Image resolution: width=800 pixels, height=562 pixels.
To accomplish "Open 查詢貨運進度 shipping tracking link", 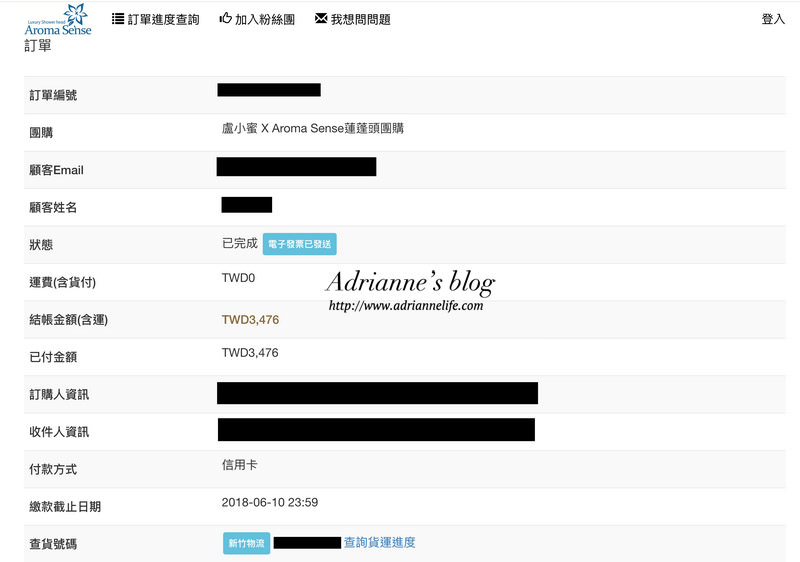I will pyautogui.click(x=380, y=543).
